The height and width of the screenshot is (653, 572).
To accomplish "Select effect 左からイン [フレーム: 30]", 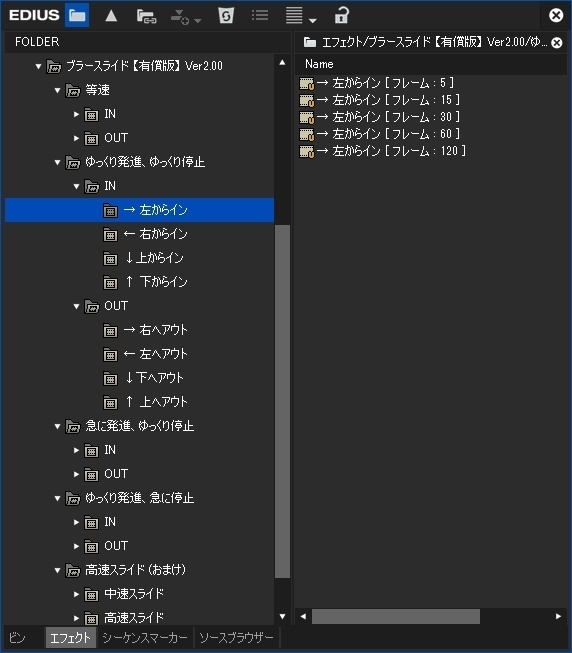I will coord(380,117).
